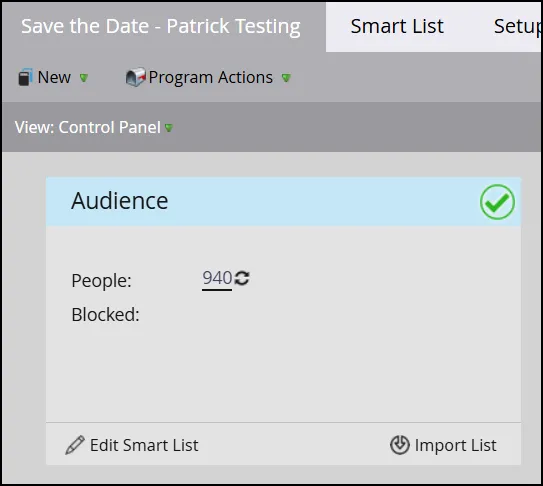Click the Audience green checkmark status icon
This screenshot has height=486, width=543.
[x=497, y=202]
